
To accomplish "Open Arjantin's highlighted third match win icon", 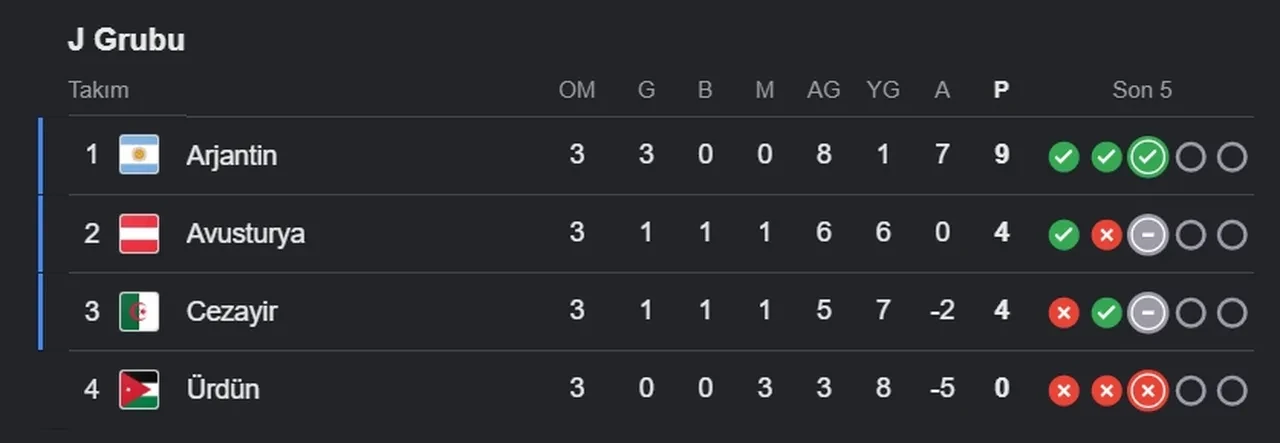I will click(1148, 157).
